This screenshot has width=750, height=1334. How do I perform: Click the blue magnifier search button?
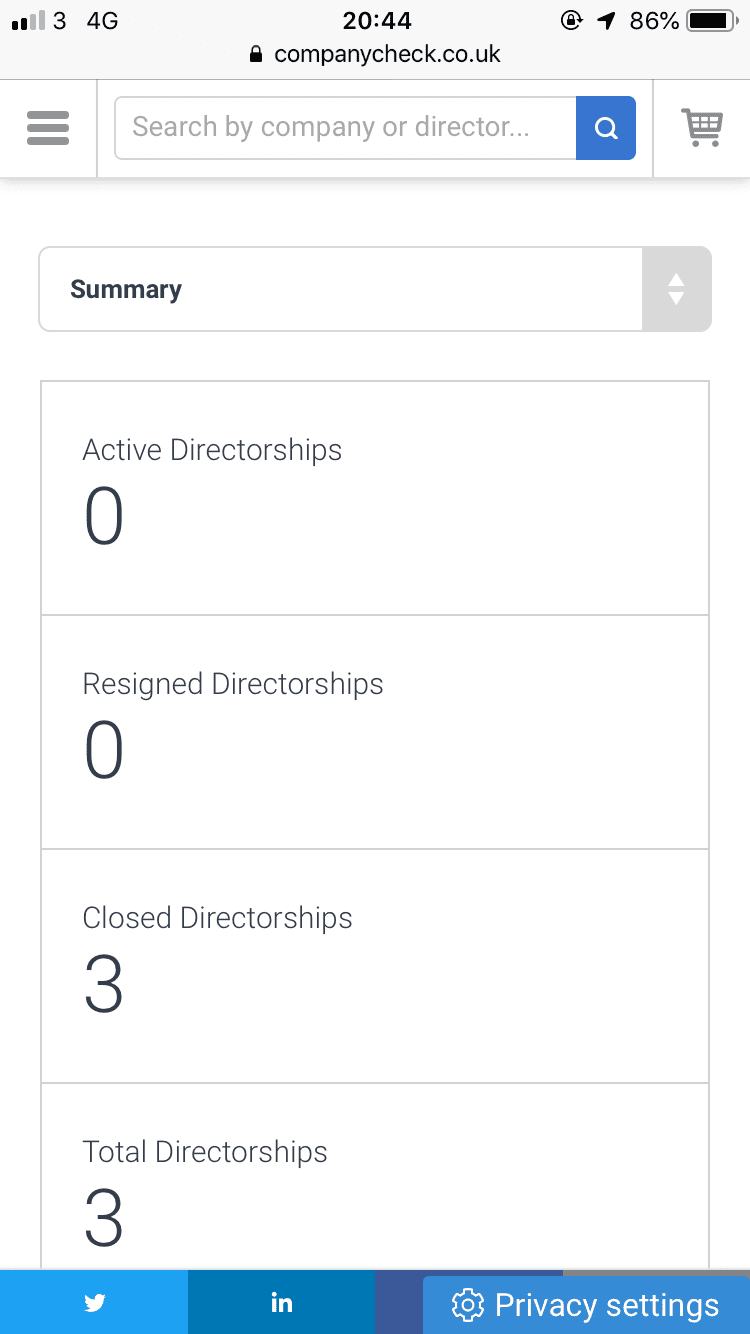click(606, 128)
